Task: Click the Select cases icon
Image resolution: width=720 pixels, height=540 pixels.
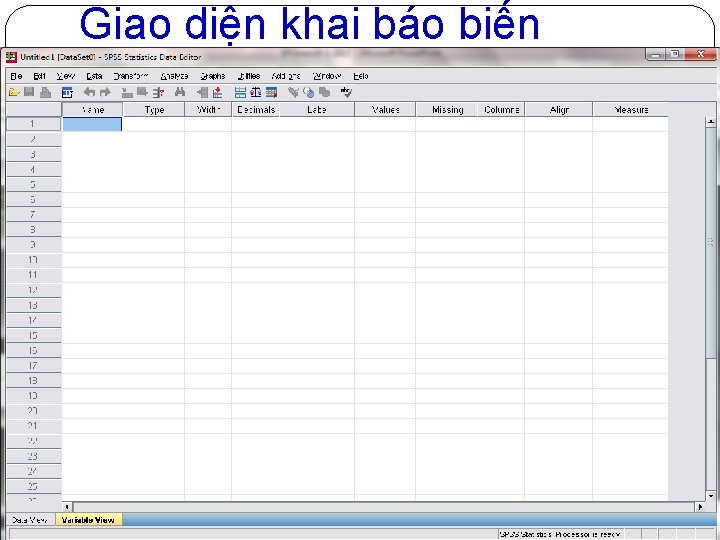Action: (x=271, y=93)
